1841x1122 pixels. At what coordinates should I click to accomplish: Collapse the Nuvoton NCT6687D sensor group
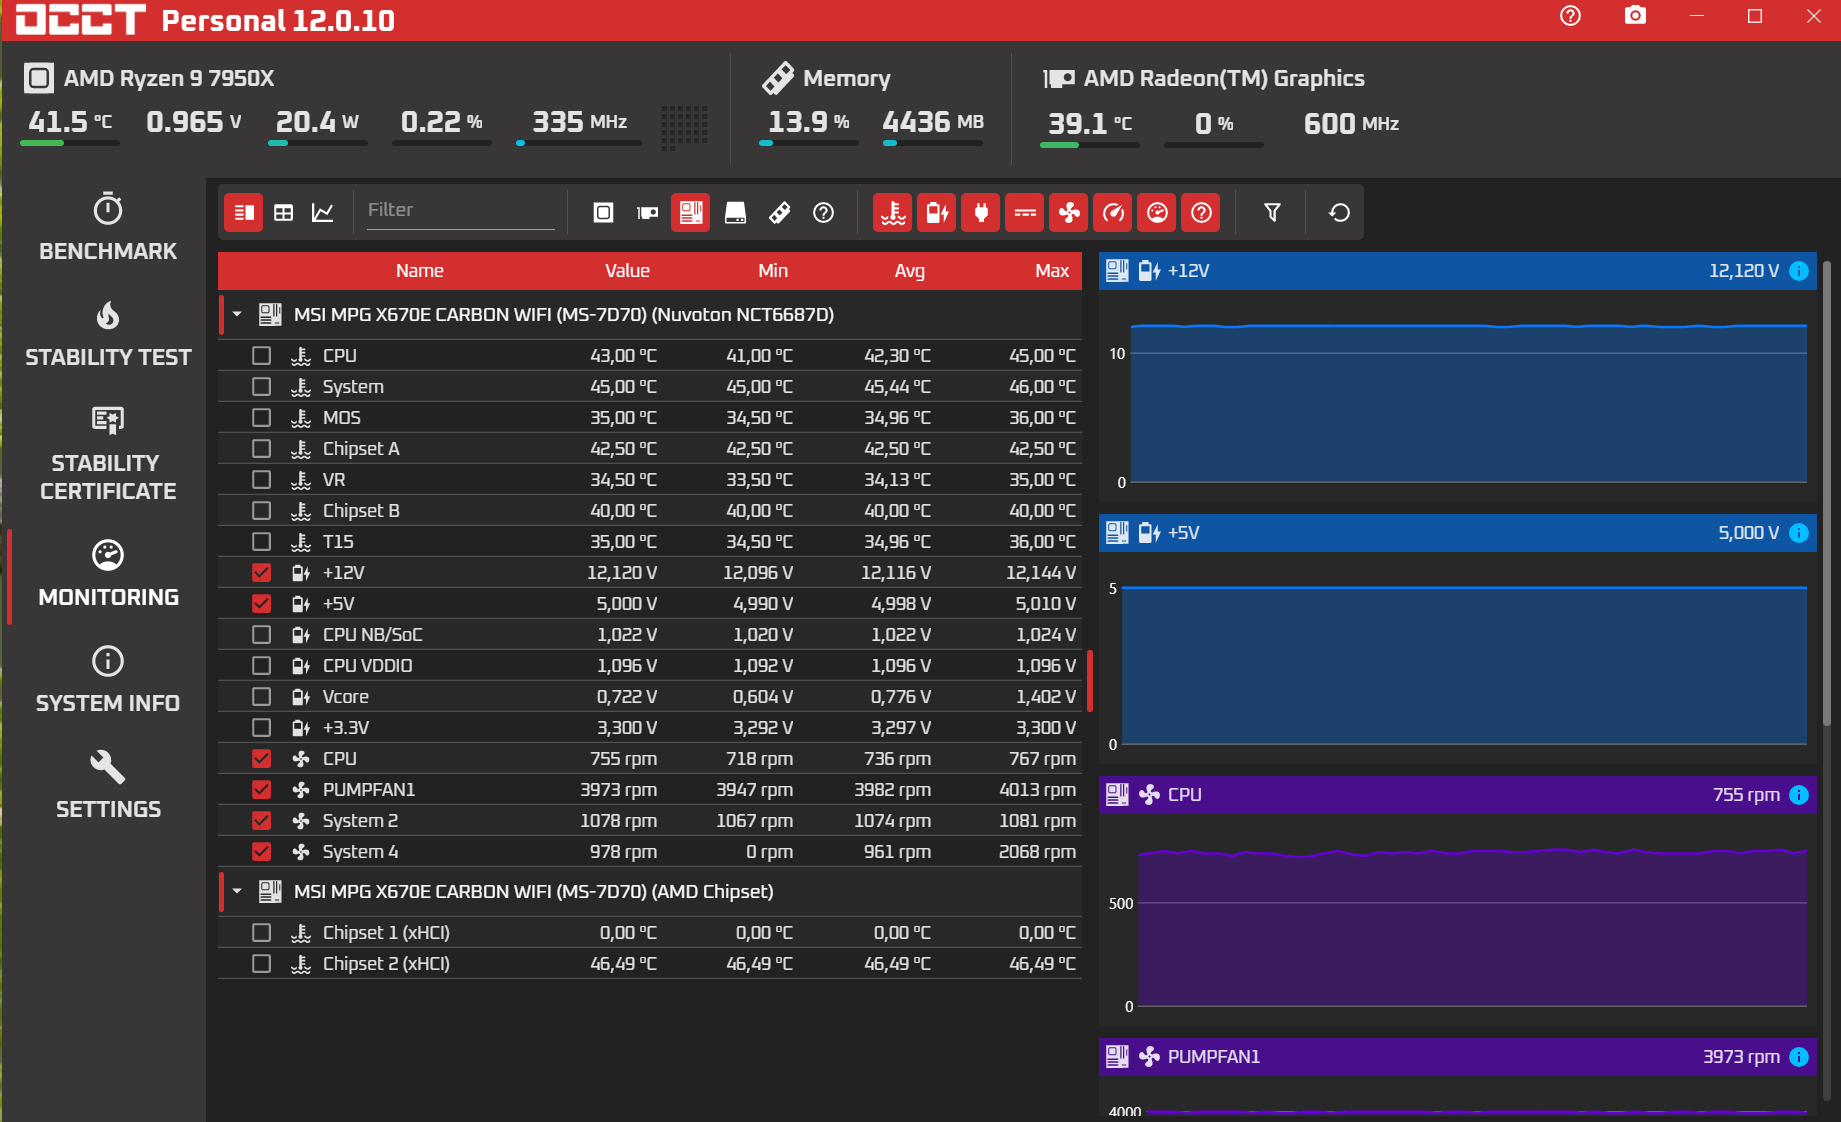[x=237, y=315]
